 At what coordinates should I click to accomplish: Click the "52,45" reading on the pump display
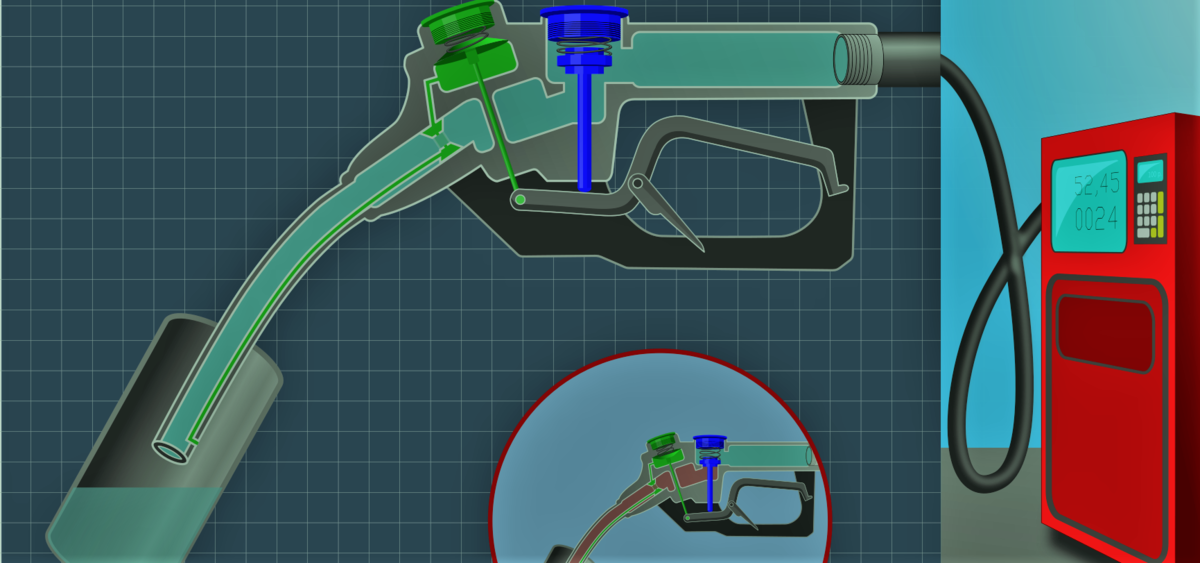coord(1095,186)
